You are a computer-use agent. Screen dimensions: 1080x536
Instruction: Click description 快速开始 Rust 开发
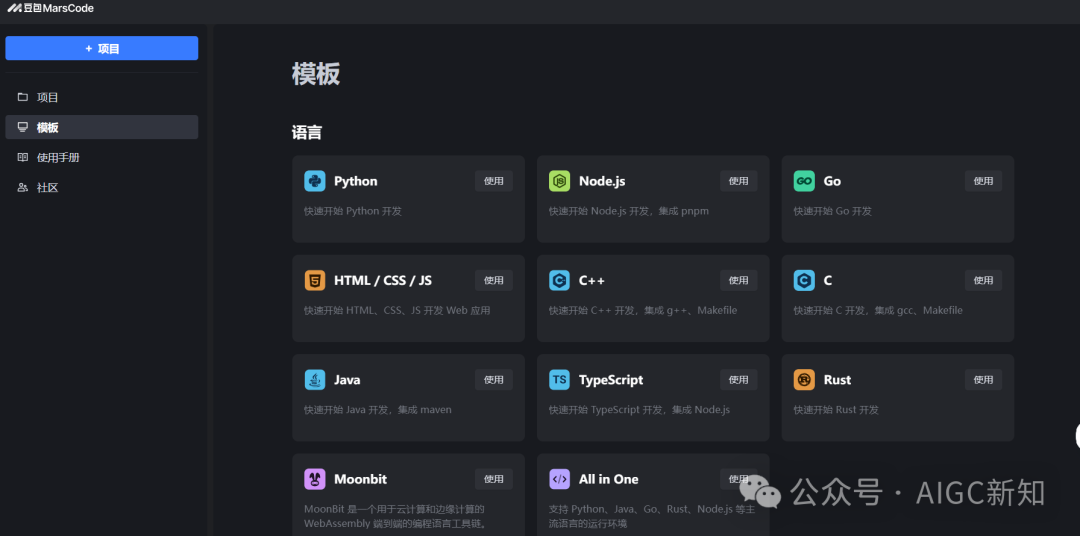tap(836, 409)
